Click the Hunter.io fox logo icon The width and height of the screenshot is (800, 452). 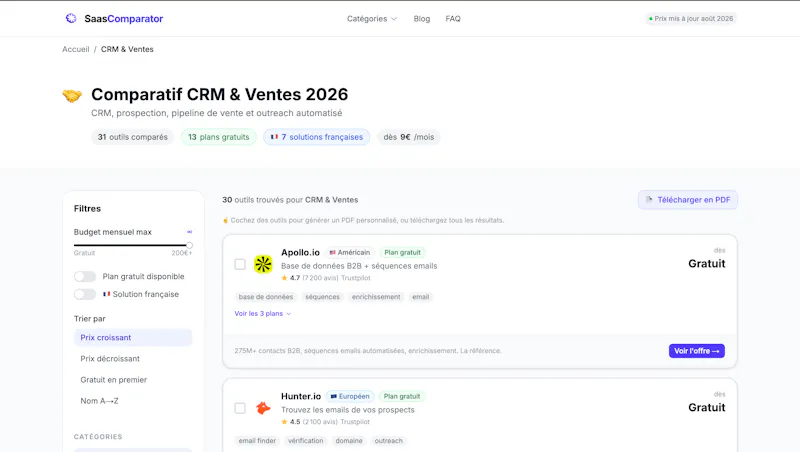coord(263,408)
